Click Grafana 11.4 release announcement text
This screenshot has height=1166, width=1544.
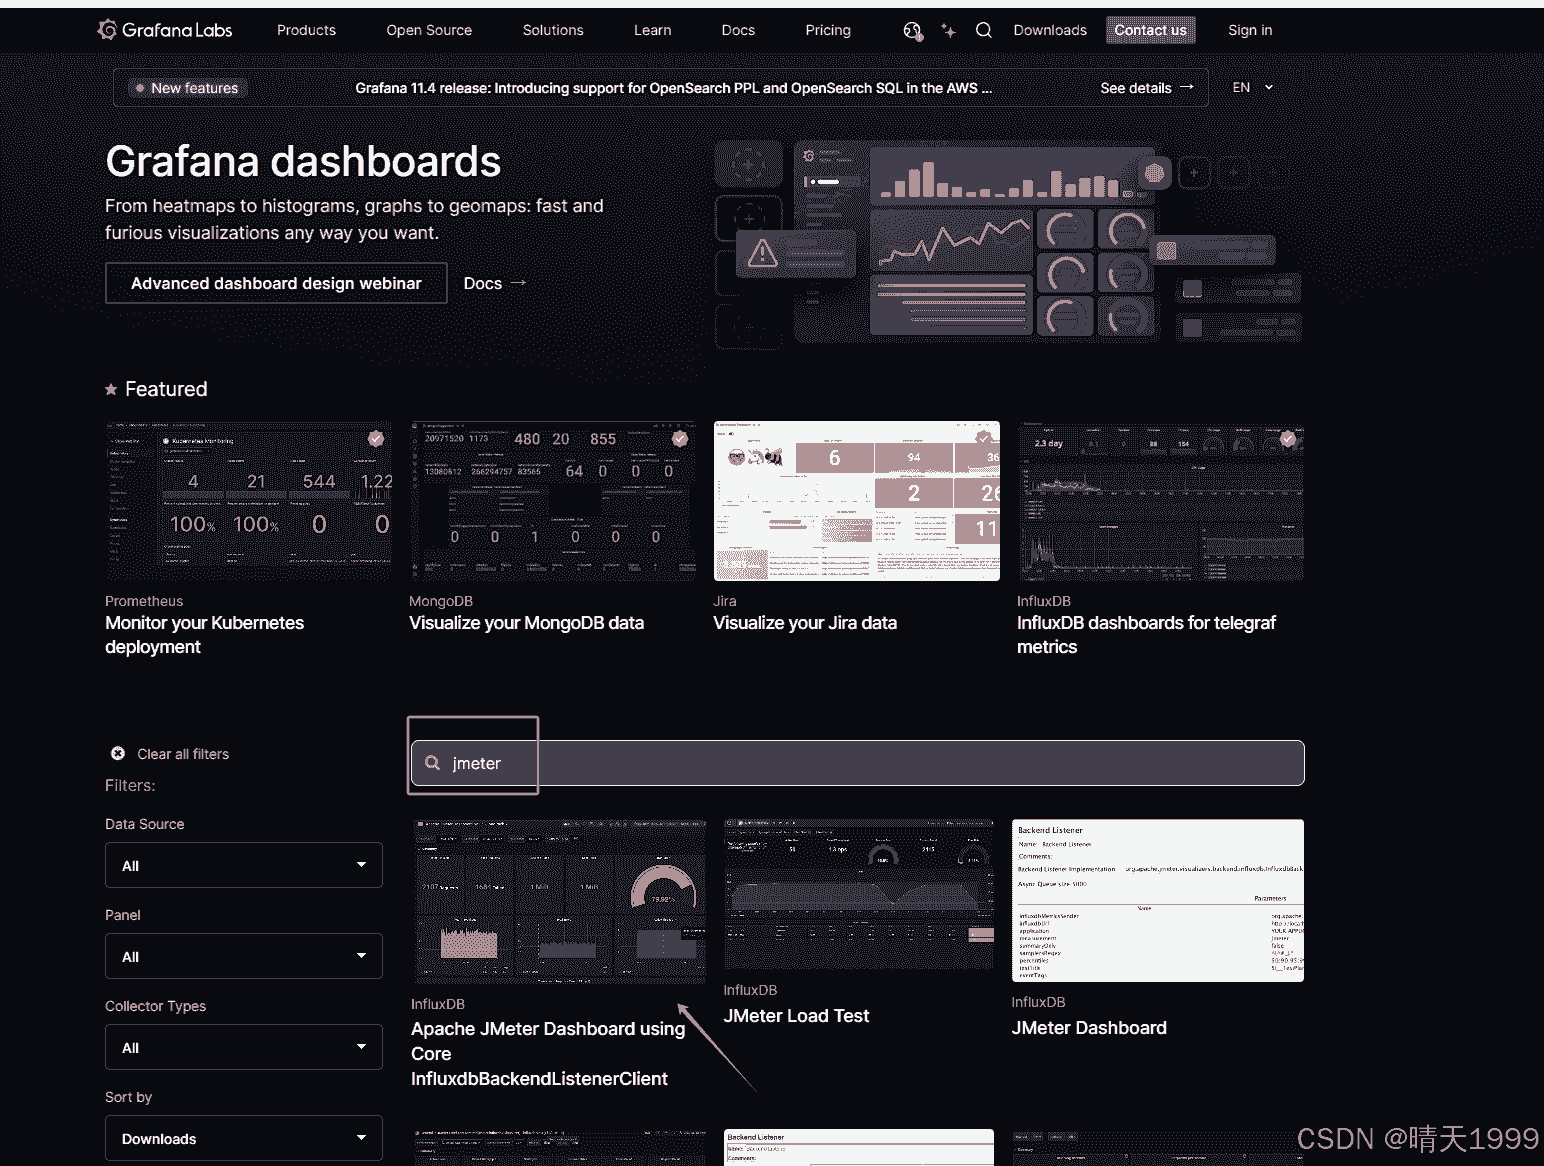[x=673, y=88]
